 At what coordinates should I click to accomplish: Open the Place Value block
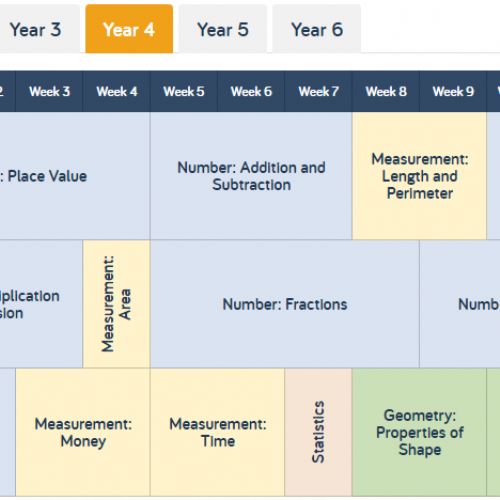(x=75, y=176)
